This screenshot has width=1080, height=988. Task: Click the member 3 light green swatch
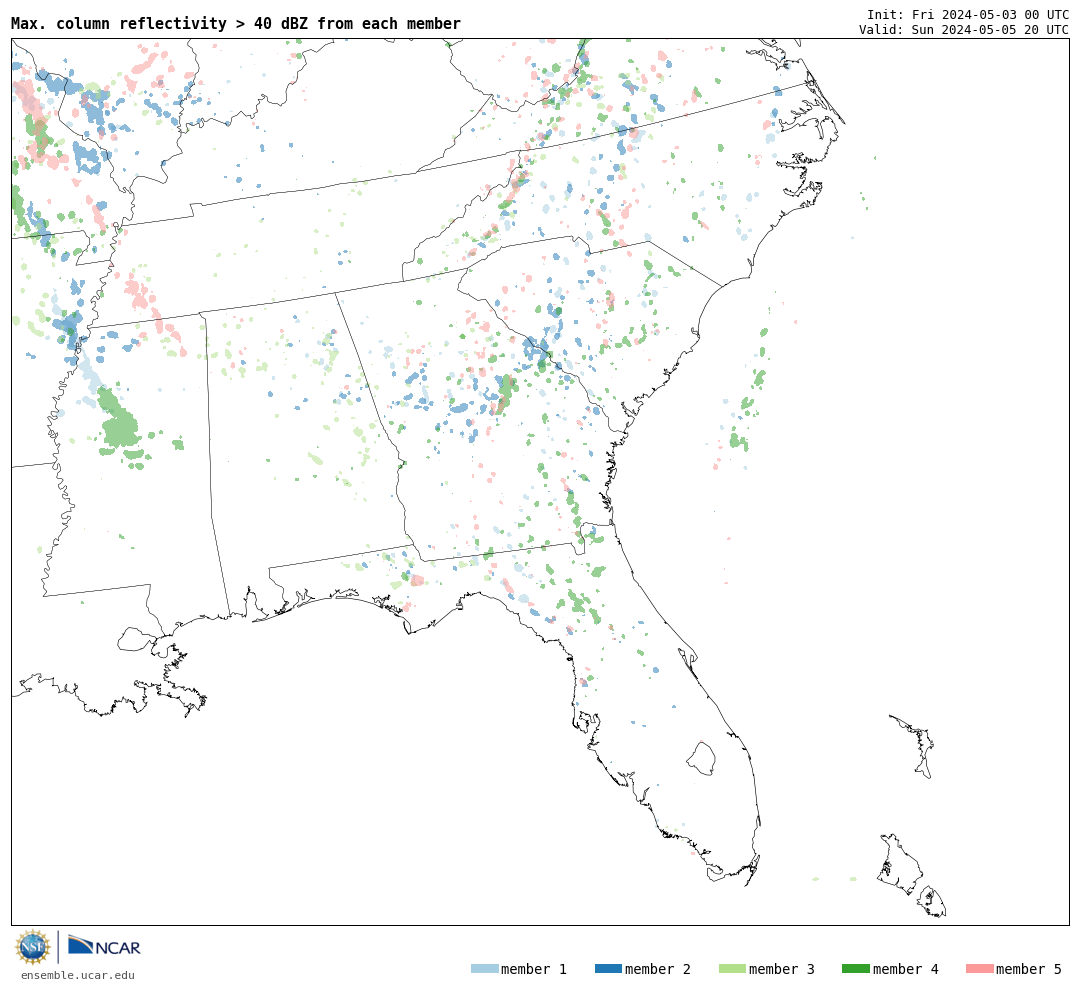[x=732, y=969]
